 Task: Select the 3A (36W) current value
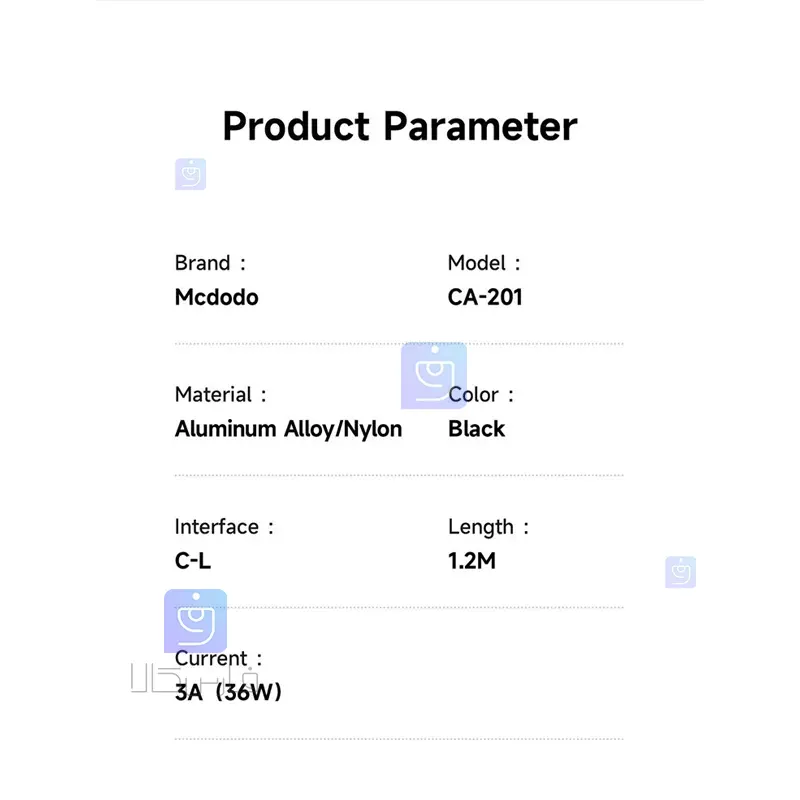(x=228, y=692)
